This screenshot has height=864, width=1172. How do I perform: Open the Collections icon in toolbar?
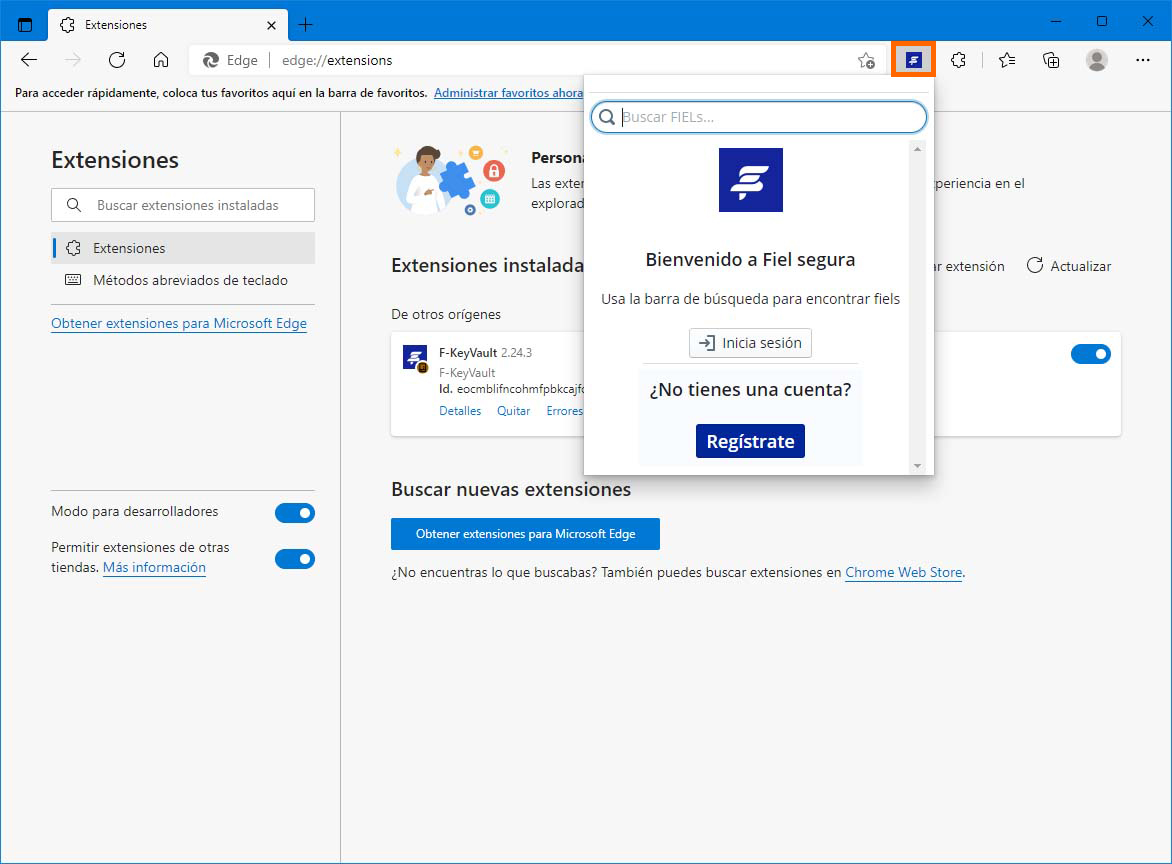click(1051, 60)
